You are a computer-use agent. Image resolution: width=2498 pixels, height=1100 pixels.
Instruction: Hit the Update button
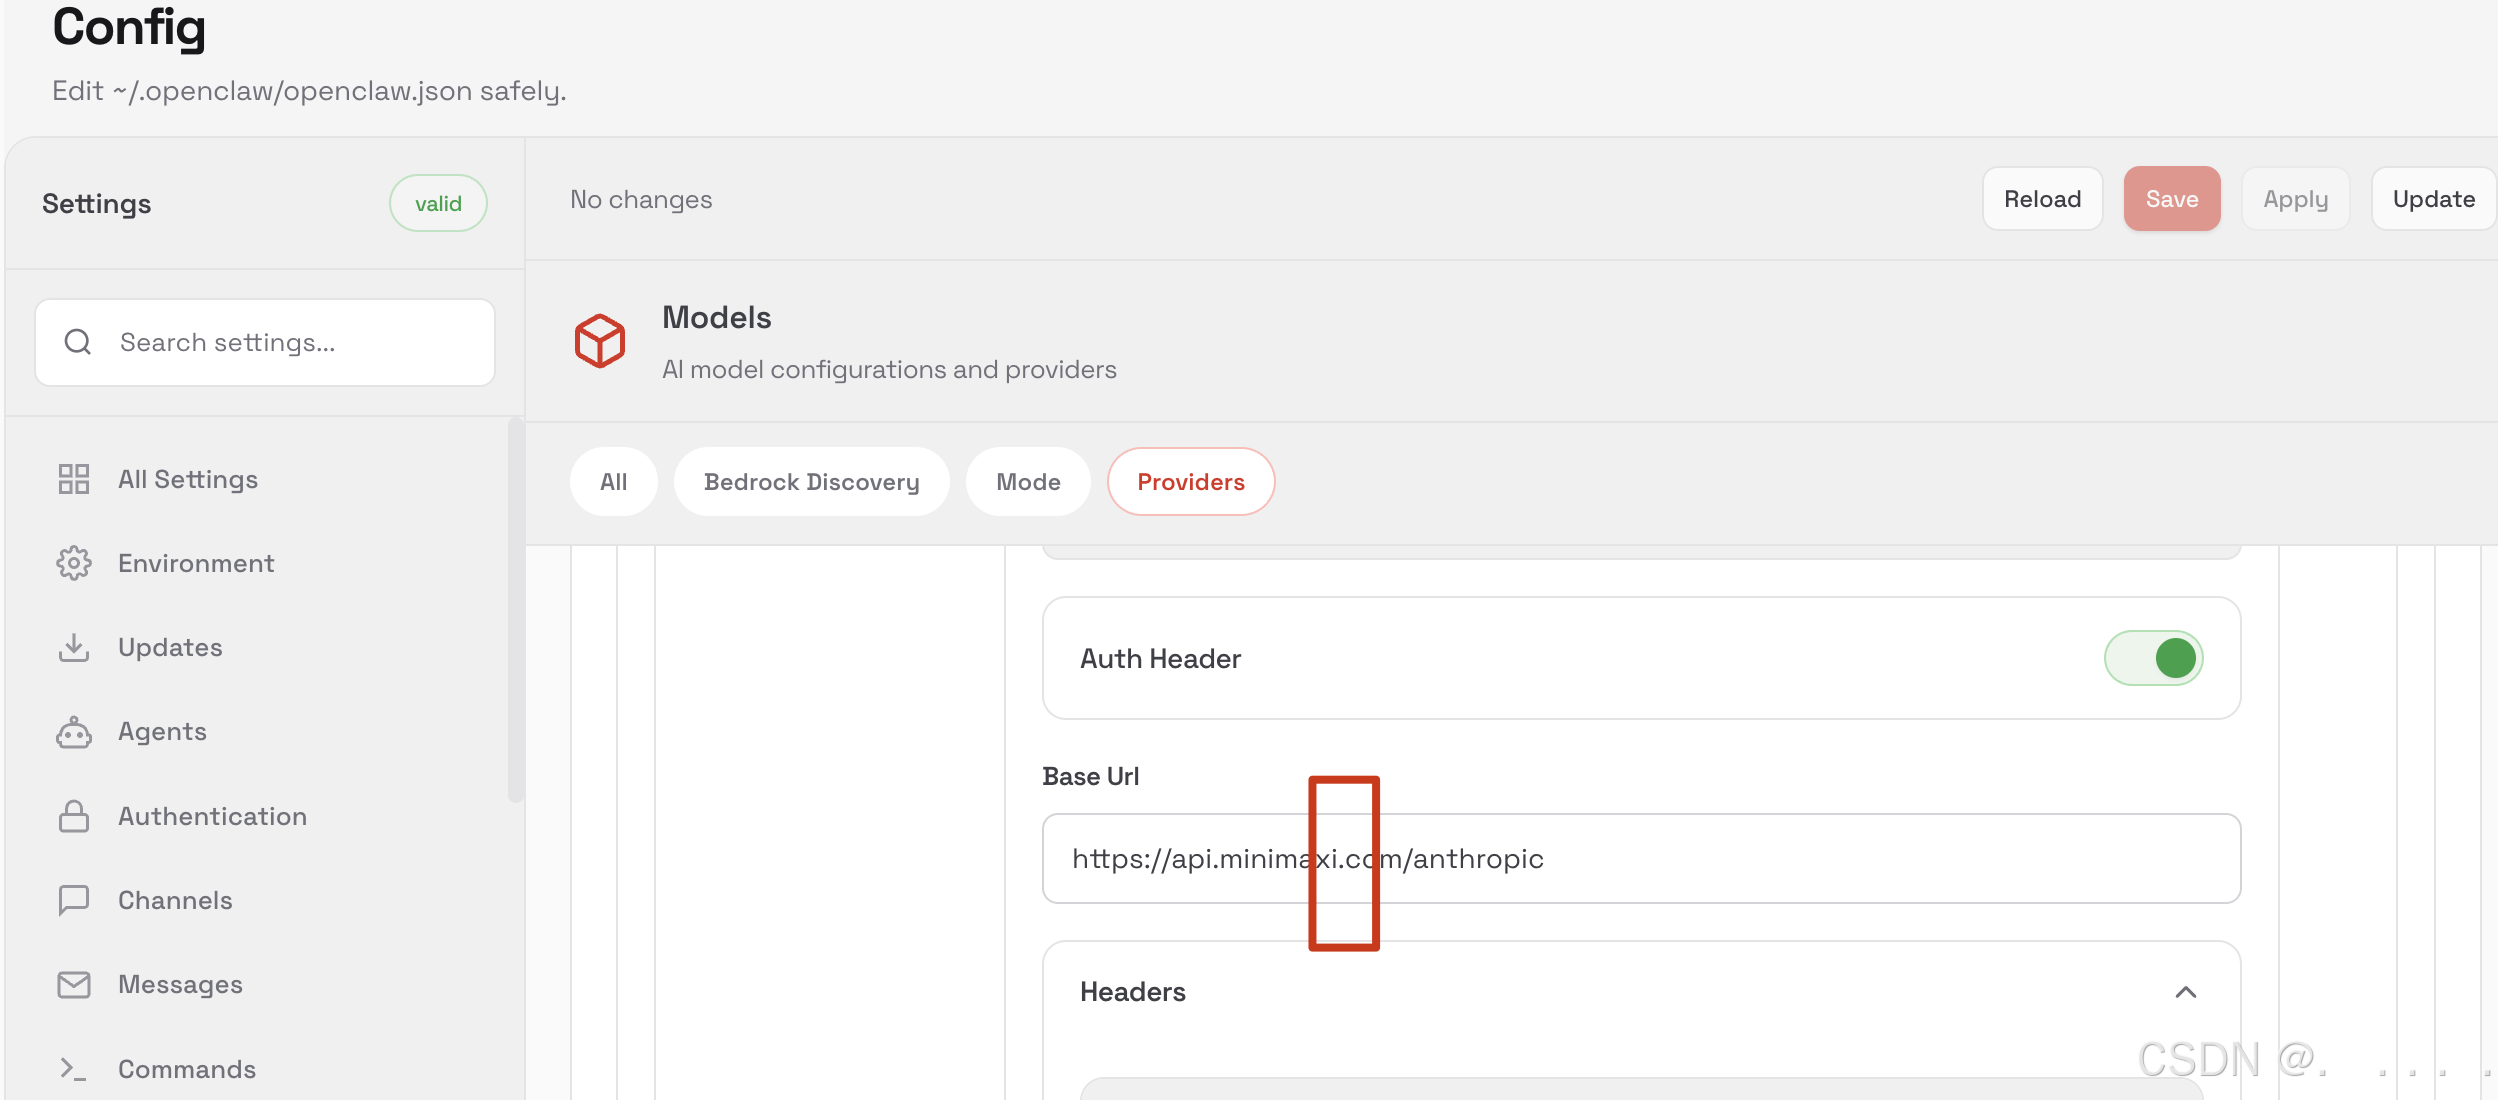(2433, 199)
